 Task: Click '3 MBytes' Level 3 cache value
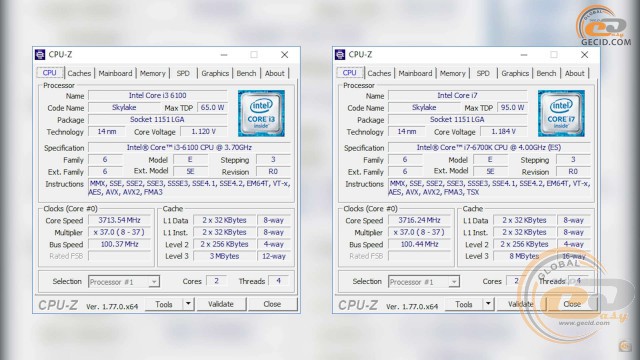click(x=224, y=256)
